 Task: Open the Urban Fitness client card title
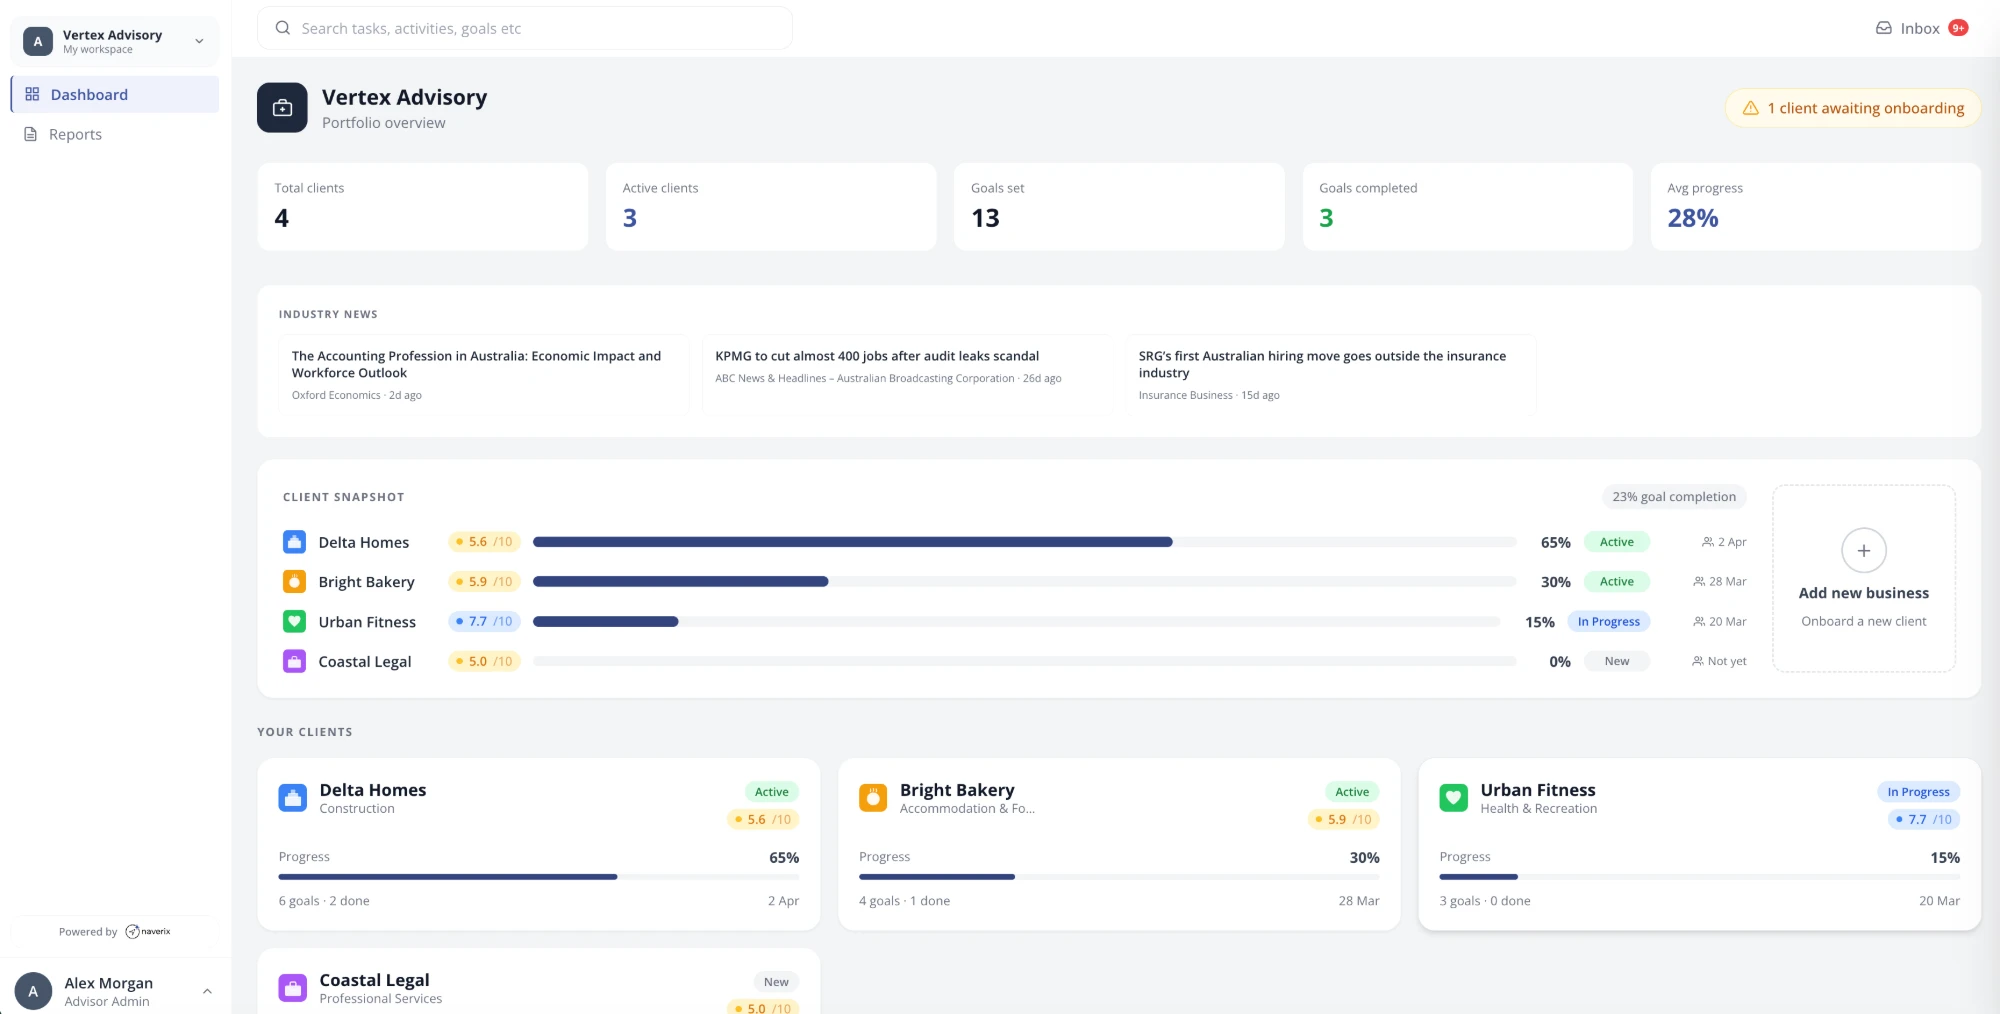pos(1538,790)
